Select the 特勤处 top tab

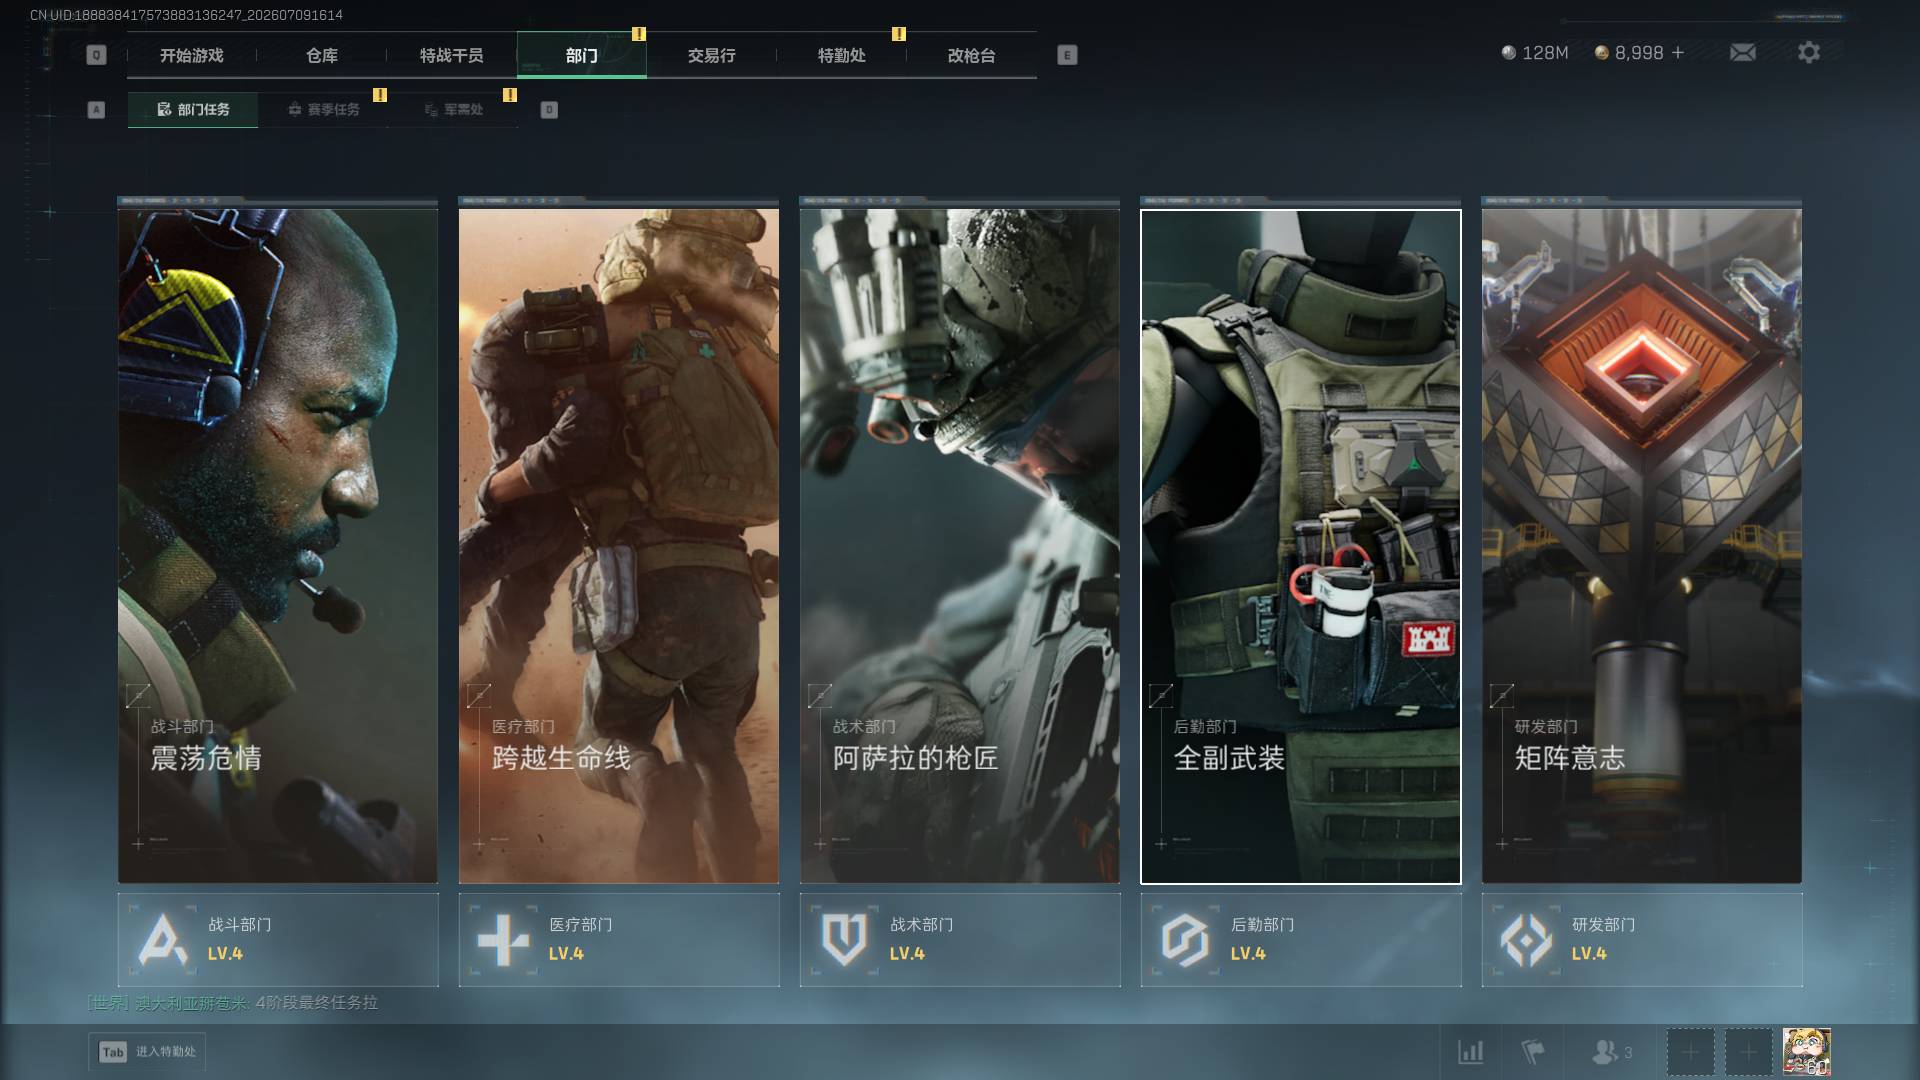[841, 55]
